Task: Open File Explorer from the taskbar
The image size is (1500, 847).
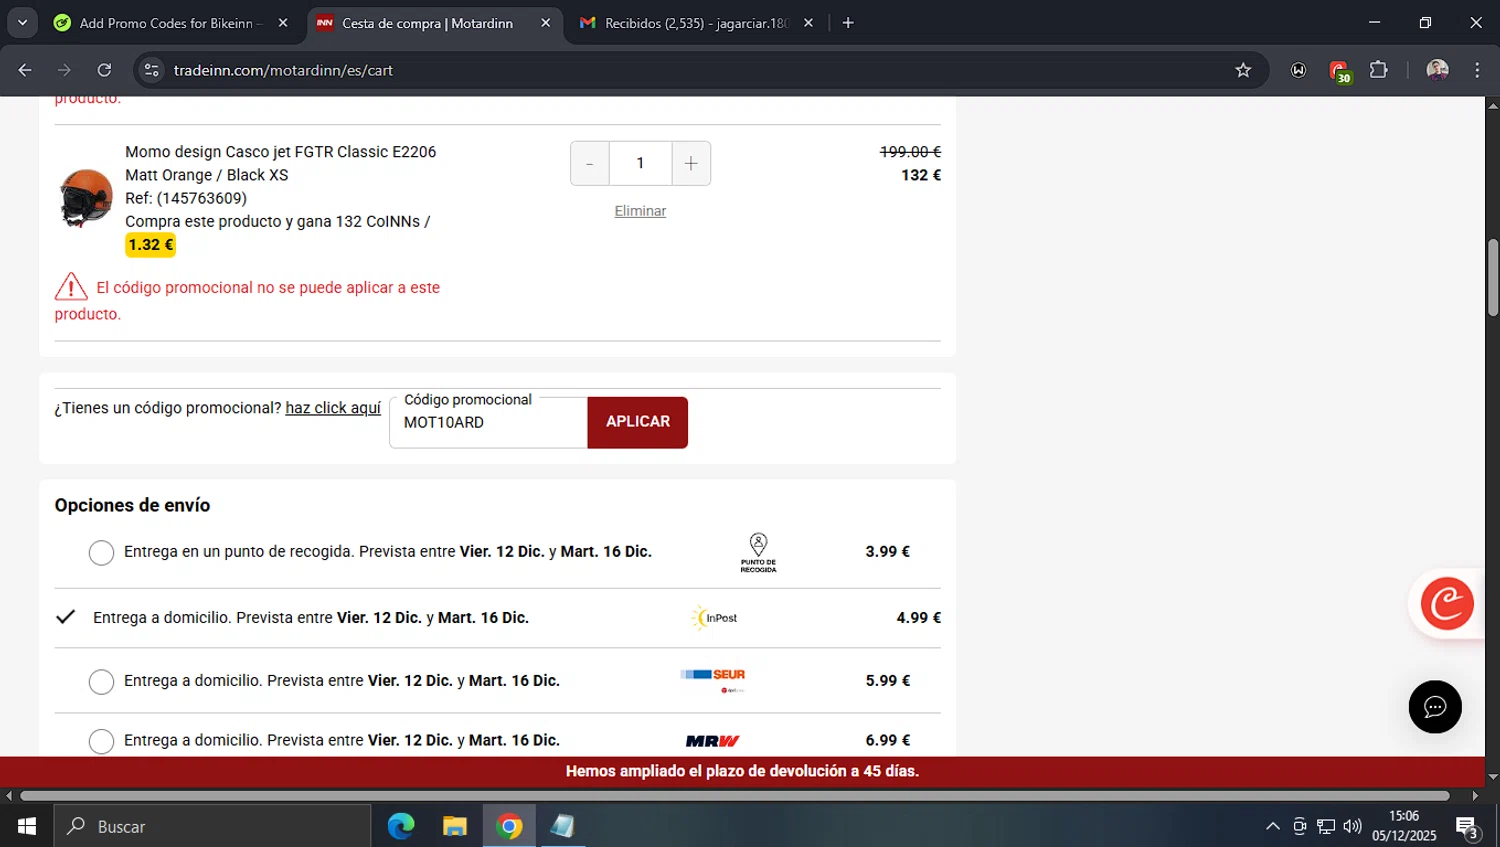Action: tap(455, 826)
